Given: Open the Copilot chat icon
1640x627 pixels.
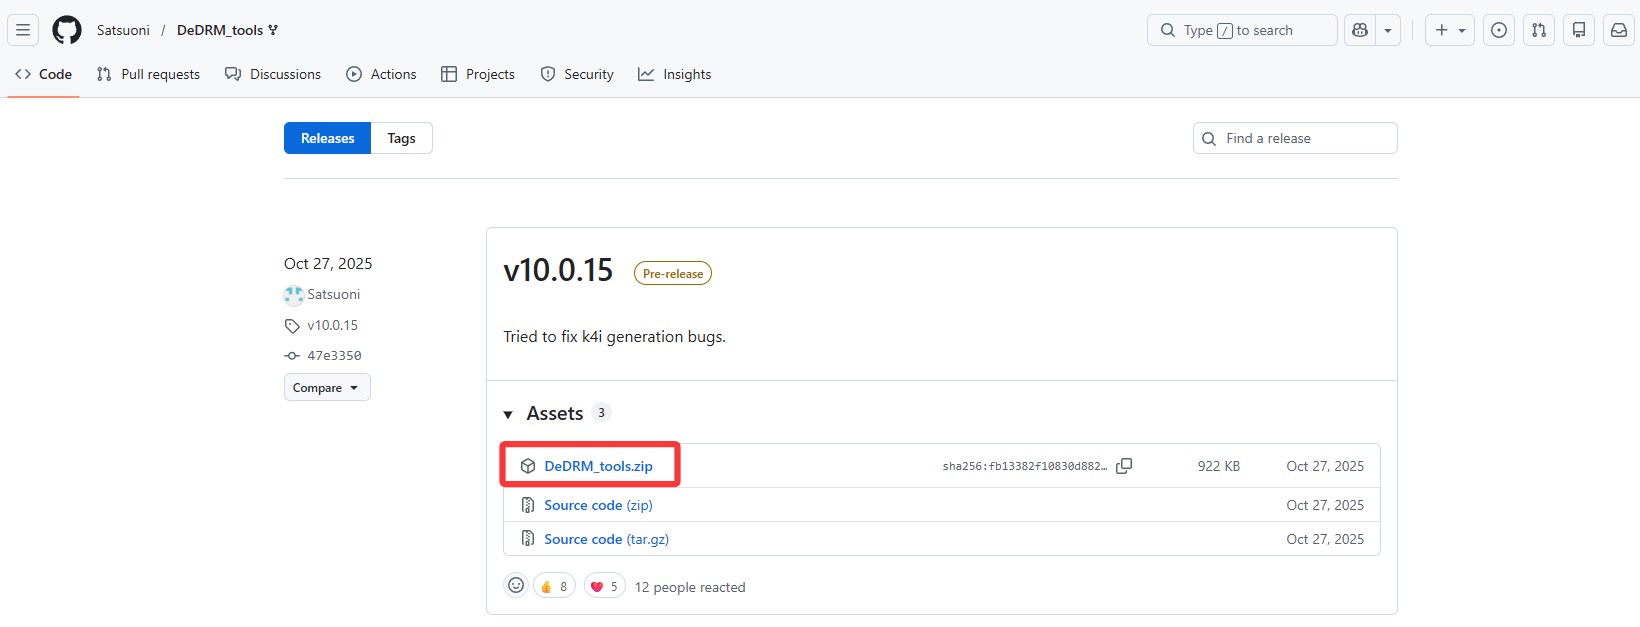Looking at the screenshot, I should click(x=1360, y=30).
